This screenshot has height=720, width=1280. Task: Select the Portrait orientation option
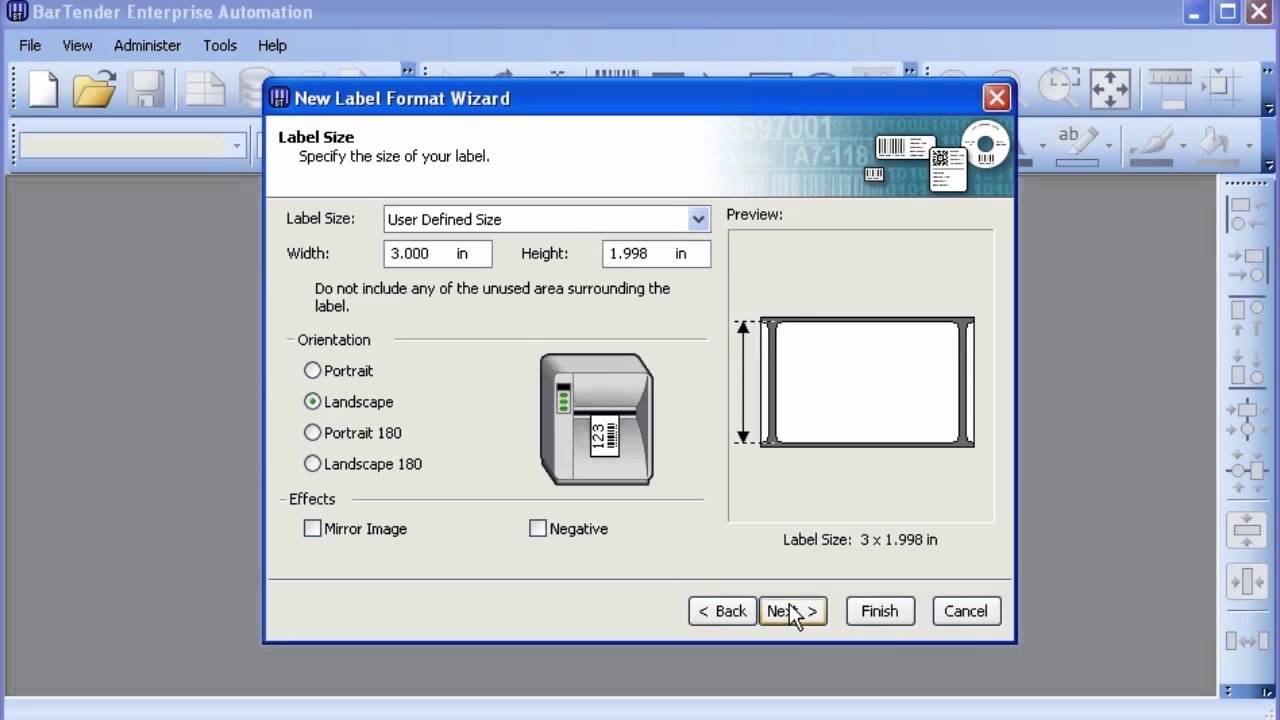tap(313, 371)
